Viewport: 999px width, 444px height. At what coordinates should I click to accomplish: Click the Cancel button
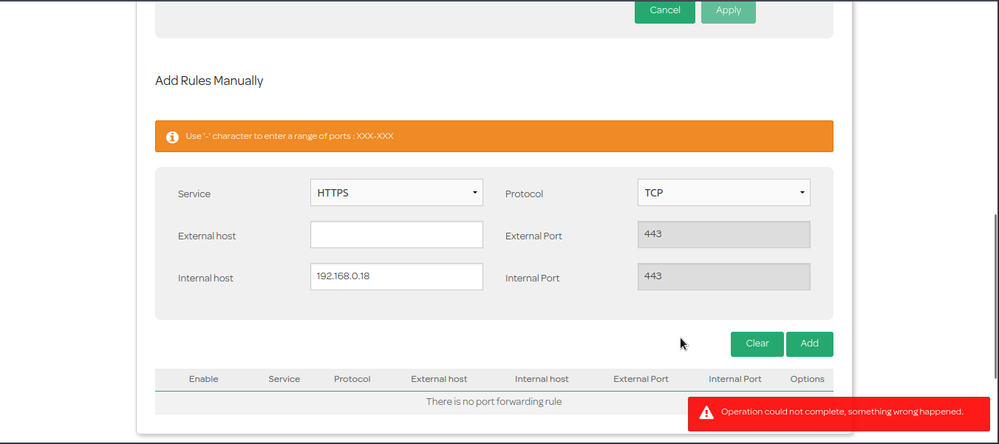[664, 11]
